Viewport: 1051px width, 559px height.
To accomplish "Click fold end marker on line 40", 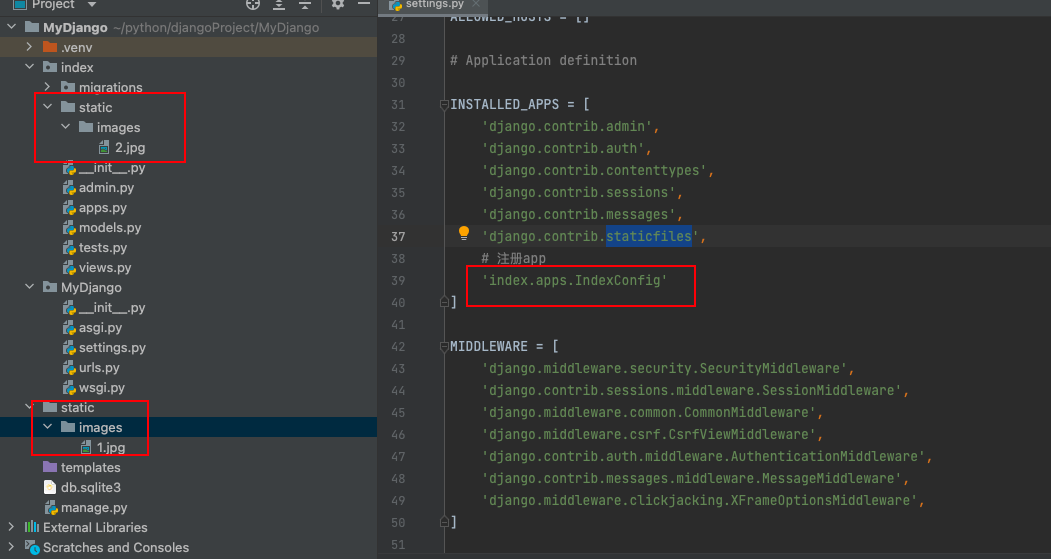I will pos(444,302).
